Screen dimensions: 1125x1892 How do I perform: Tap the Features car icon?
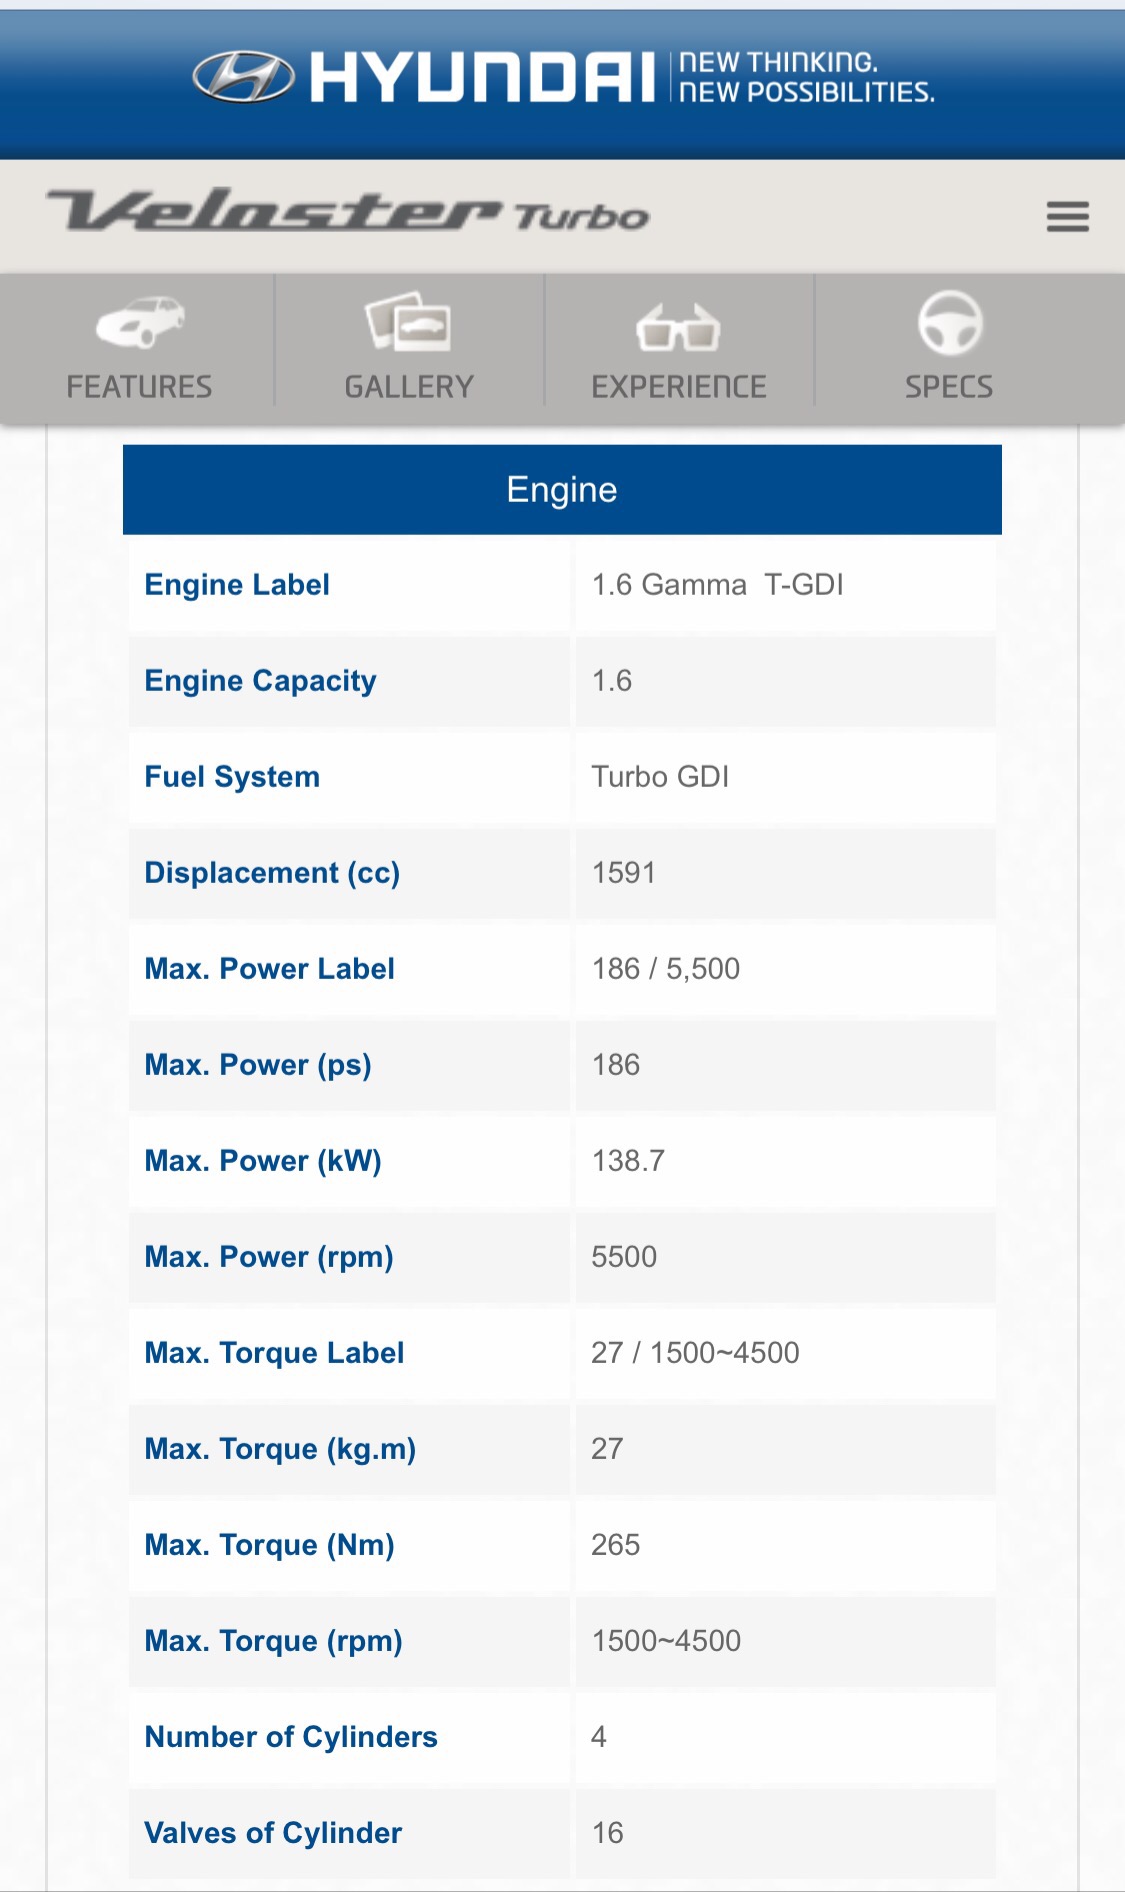pyautogui.click(x=140, y=322)
